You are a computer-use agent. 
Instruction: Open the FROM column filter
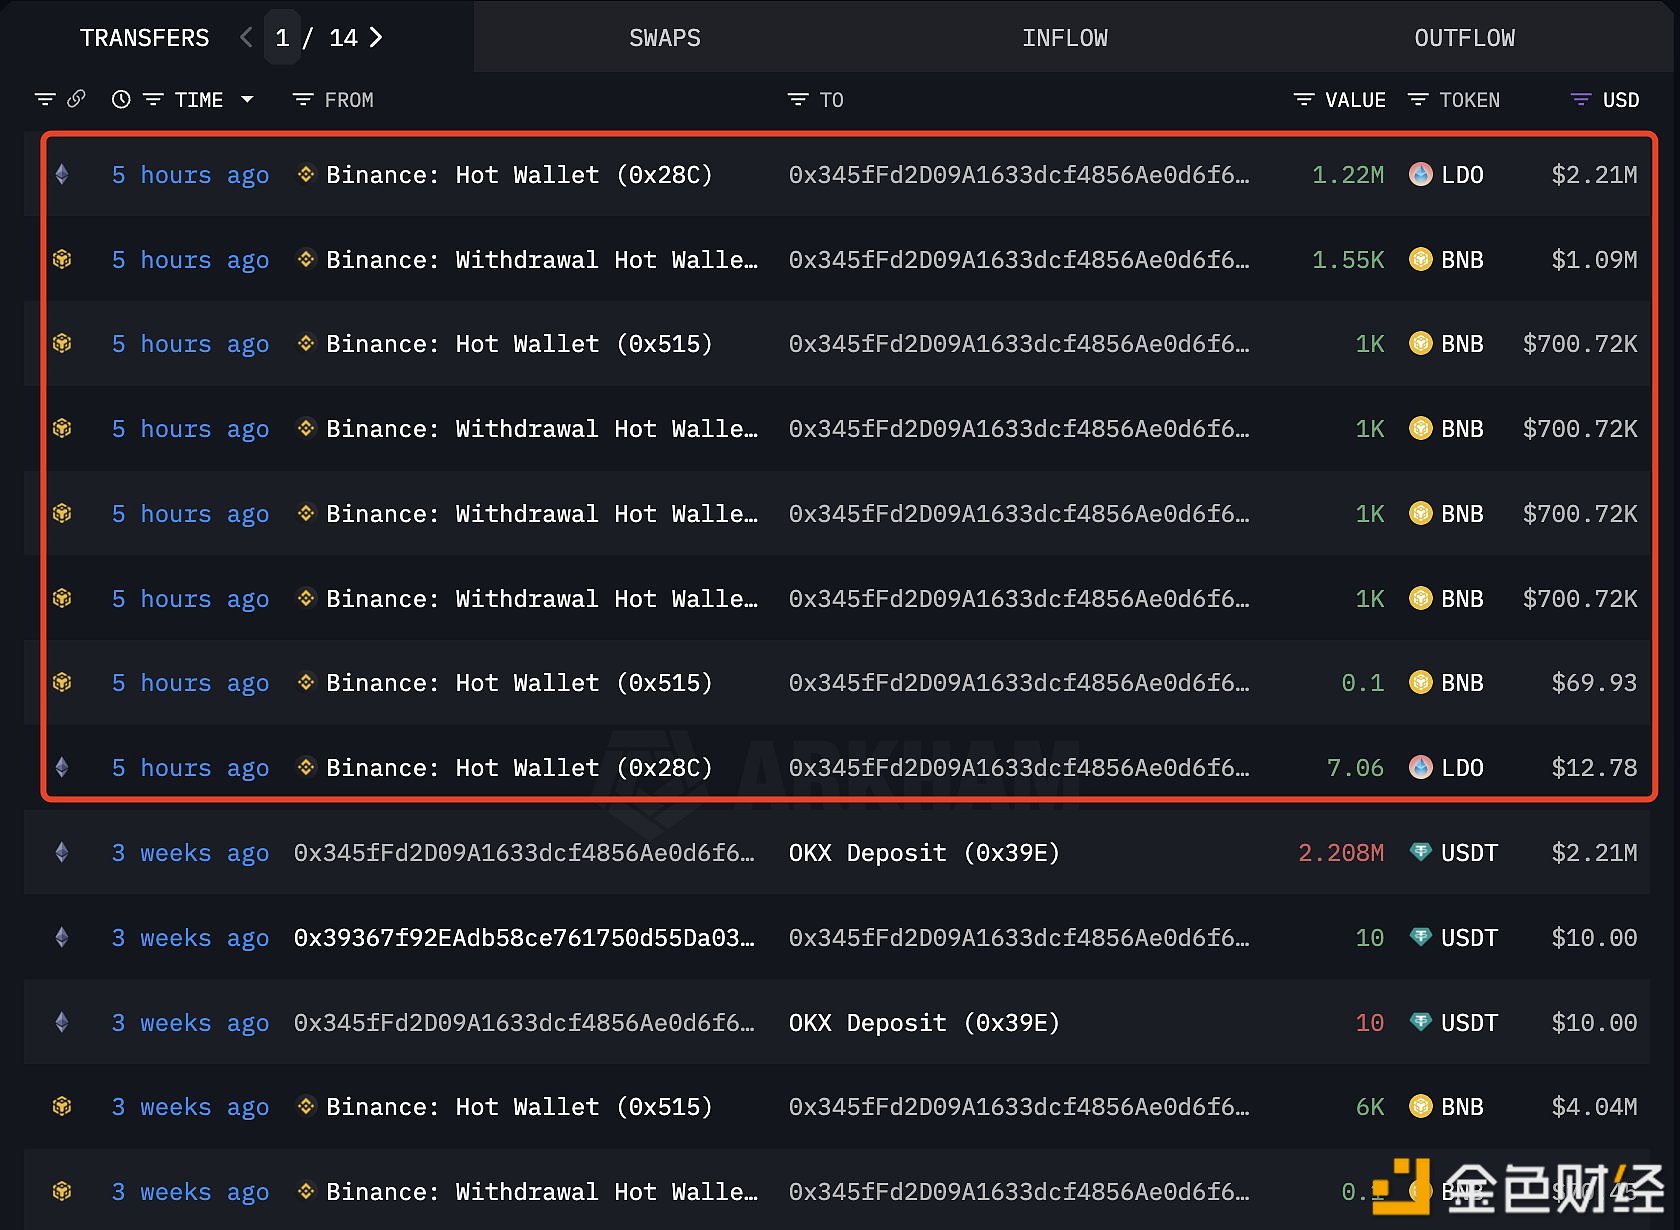tap(303, 99)
